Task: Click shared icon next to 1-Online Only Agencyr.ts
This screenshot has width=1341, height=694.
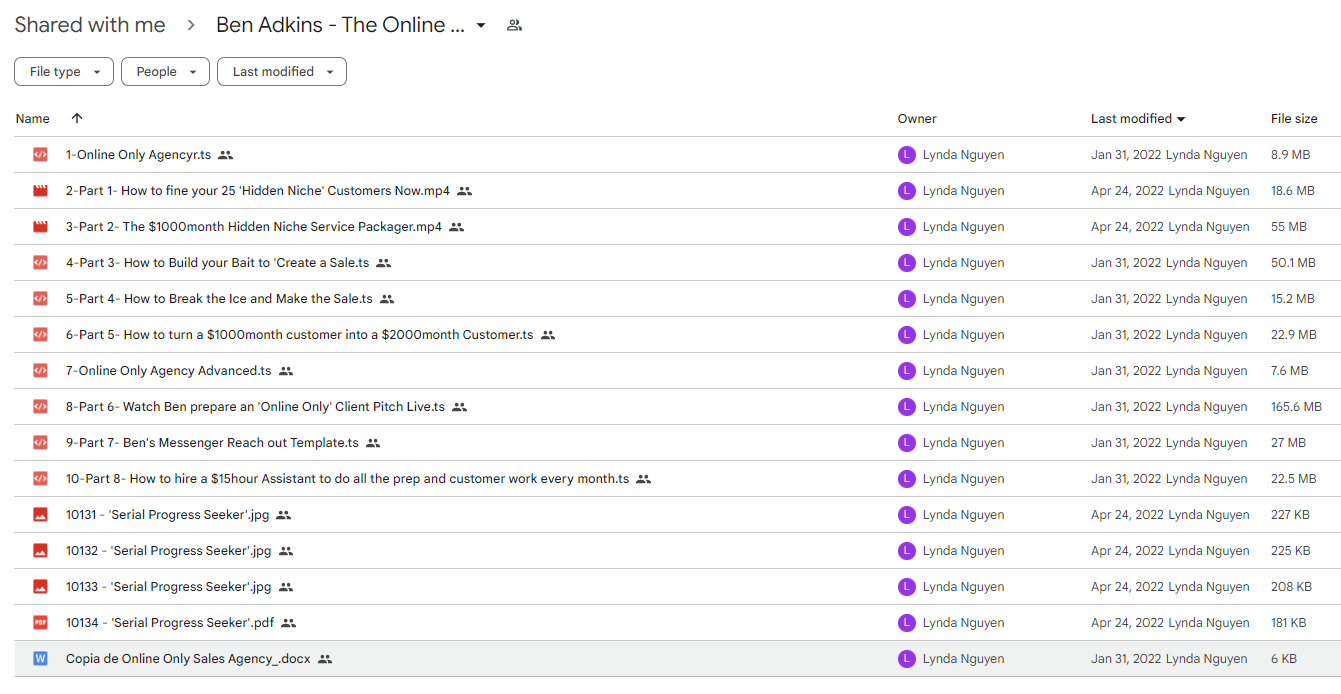Action: coord(225,155)
